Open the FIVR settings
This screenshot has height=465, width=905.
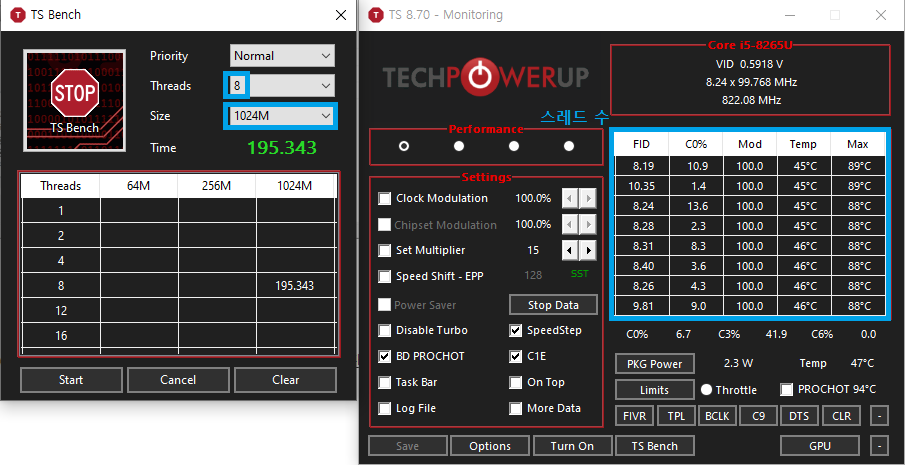click(634, 415)
